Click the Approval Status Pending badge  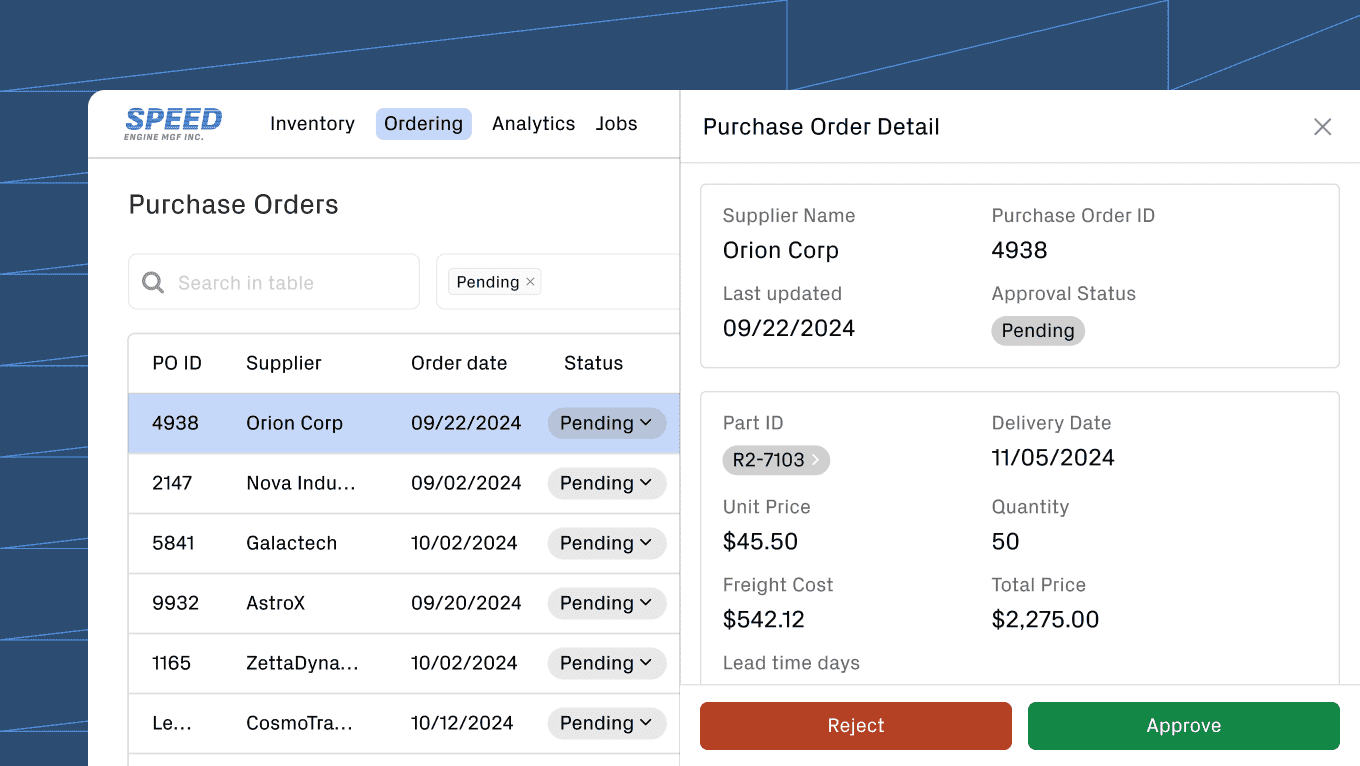1038,330
